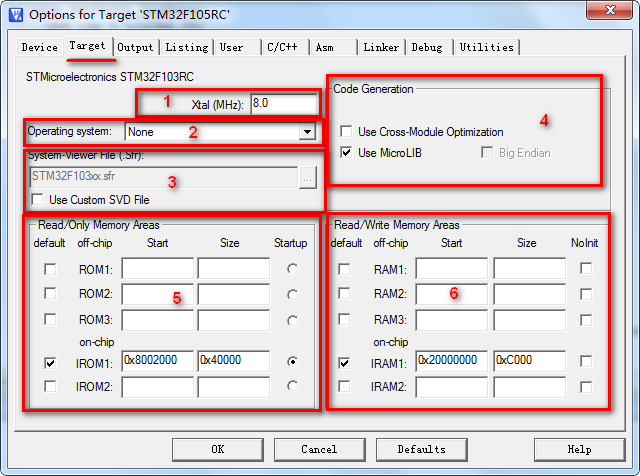The height and width of the screenshot is (476, 640).
Task: Open the Debug tab
Action: [x=427, y=47]
